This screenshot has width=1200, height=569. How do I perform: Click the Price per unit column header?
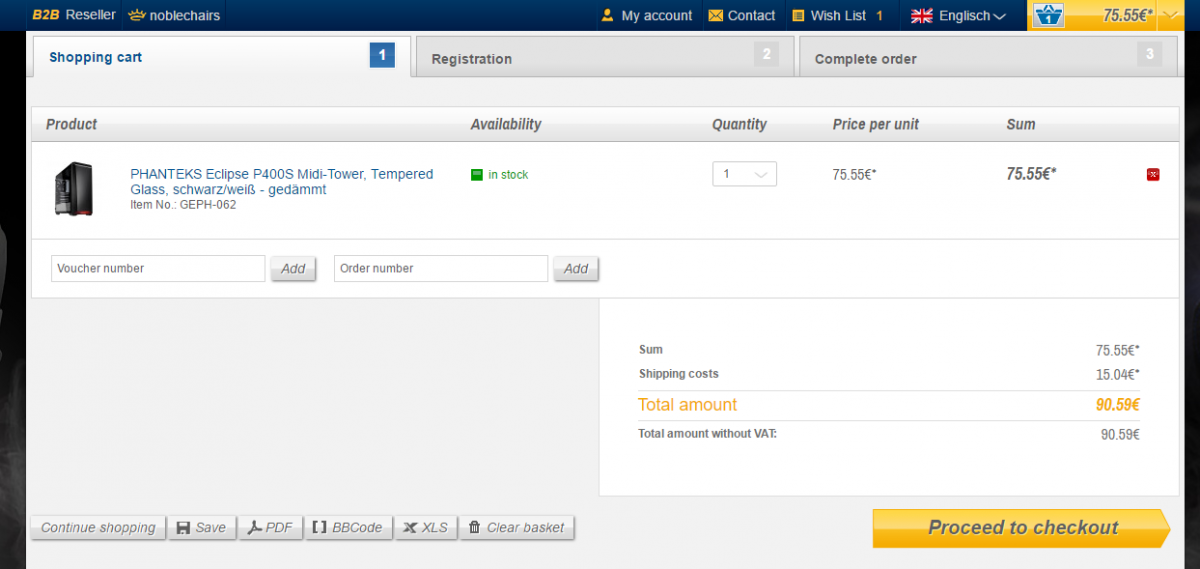click(x=875, y=124)
